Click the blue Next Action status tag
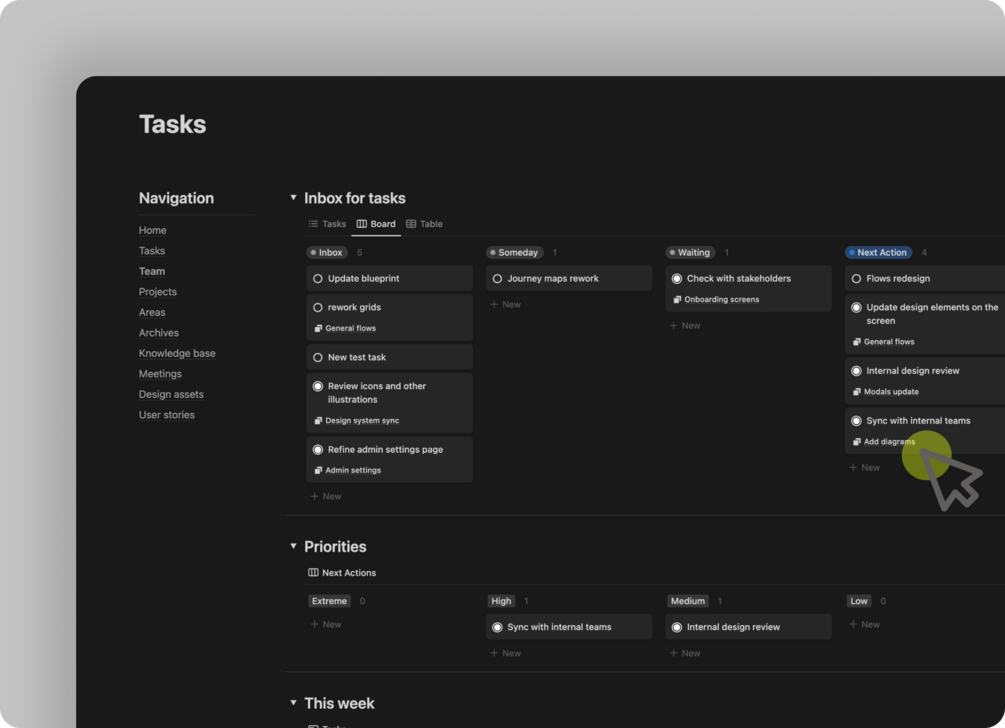The height and width of the screenshot is (728, 1005). tap(879, 252)
